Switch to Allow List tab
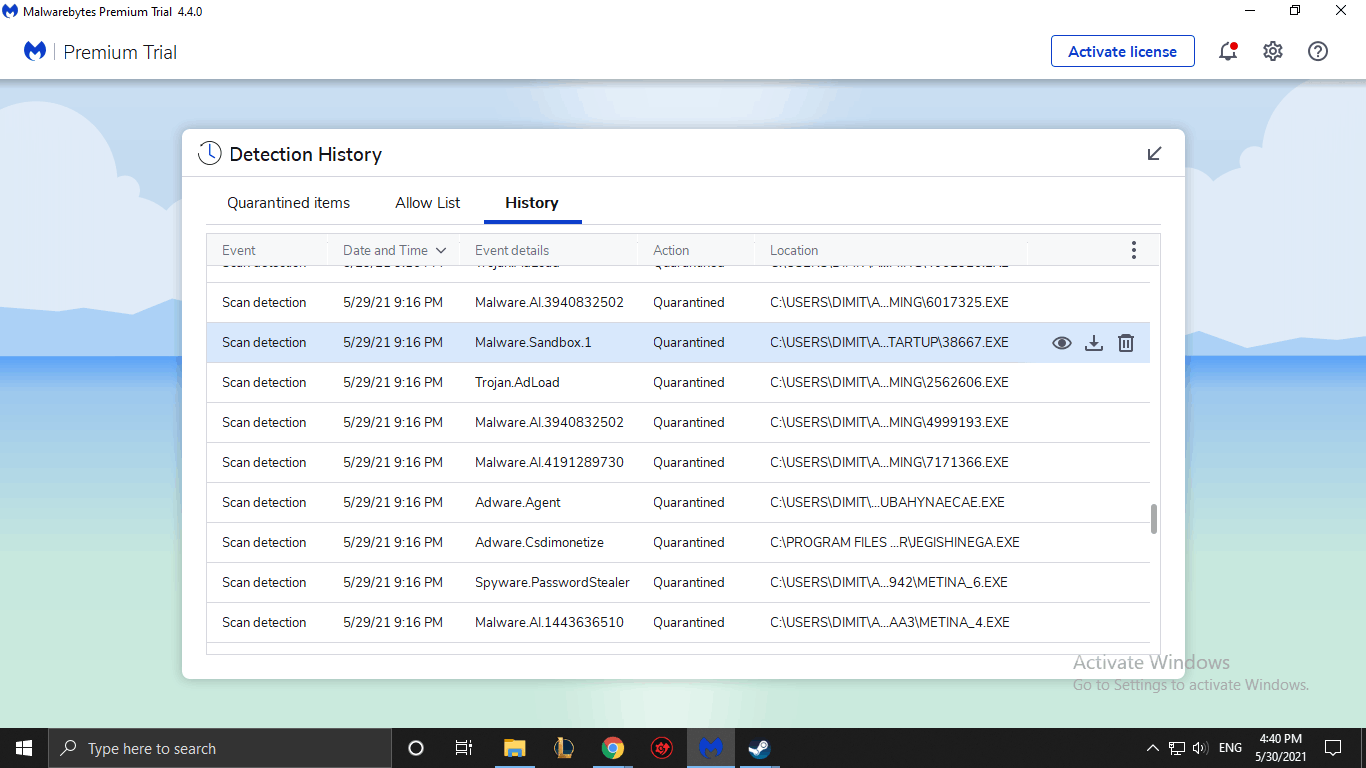 tap(428, 203)
